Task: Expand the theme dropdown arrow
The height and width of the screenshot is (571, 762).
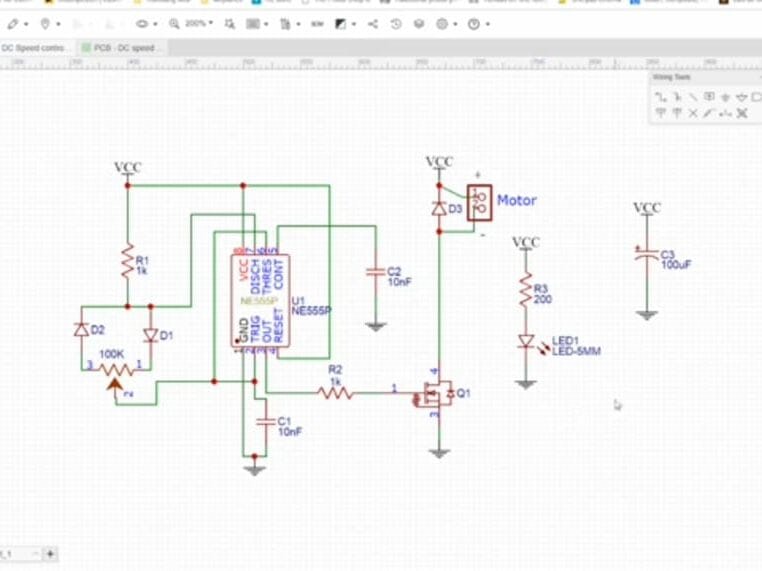Action: click(x=354, y=24)
